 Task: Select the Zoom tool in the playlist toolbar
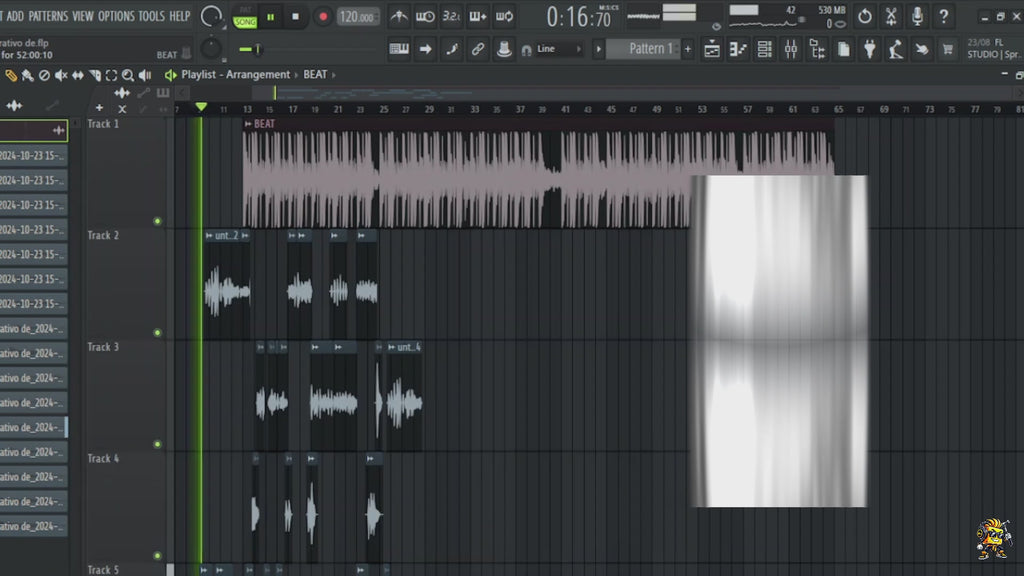click(x=129, y=75)
